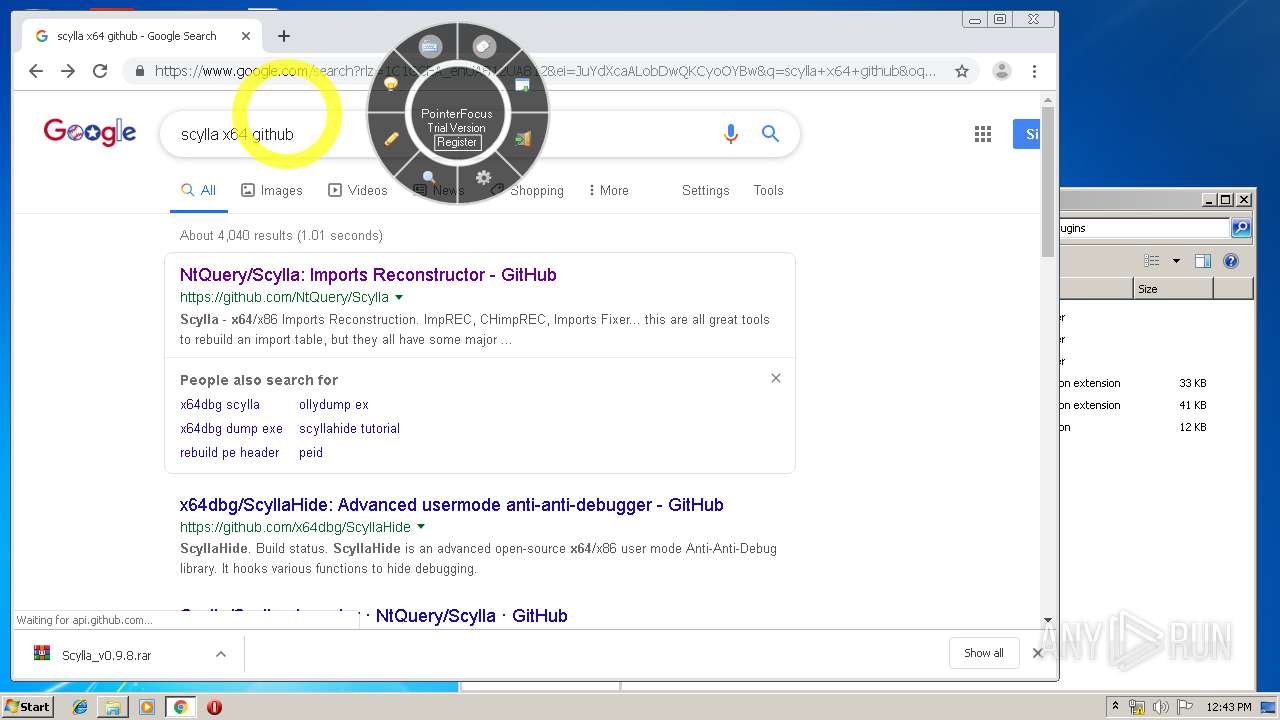Screen dimensions: 1280x720
Task: Open search Settings menu
Action: pos(706,190)
